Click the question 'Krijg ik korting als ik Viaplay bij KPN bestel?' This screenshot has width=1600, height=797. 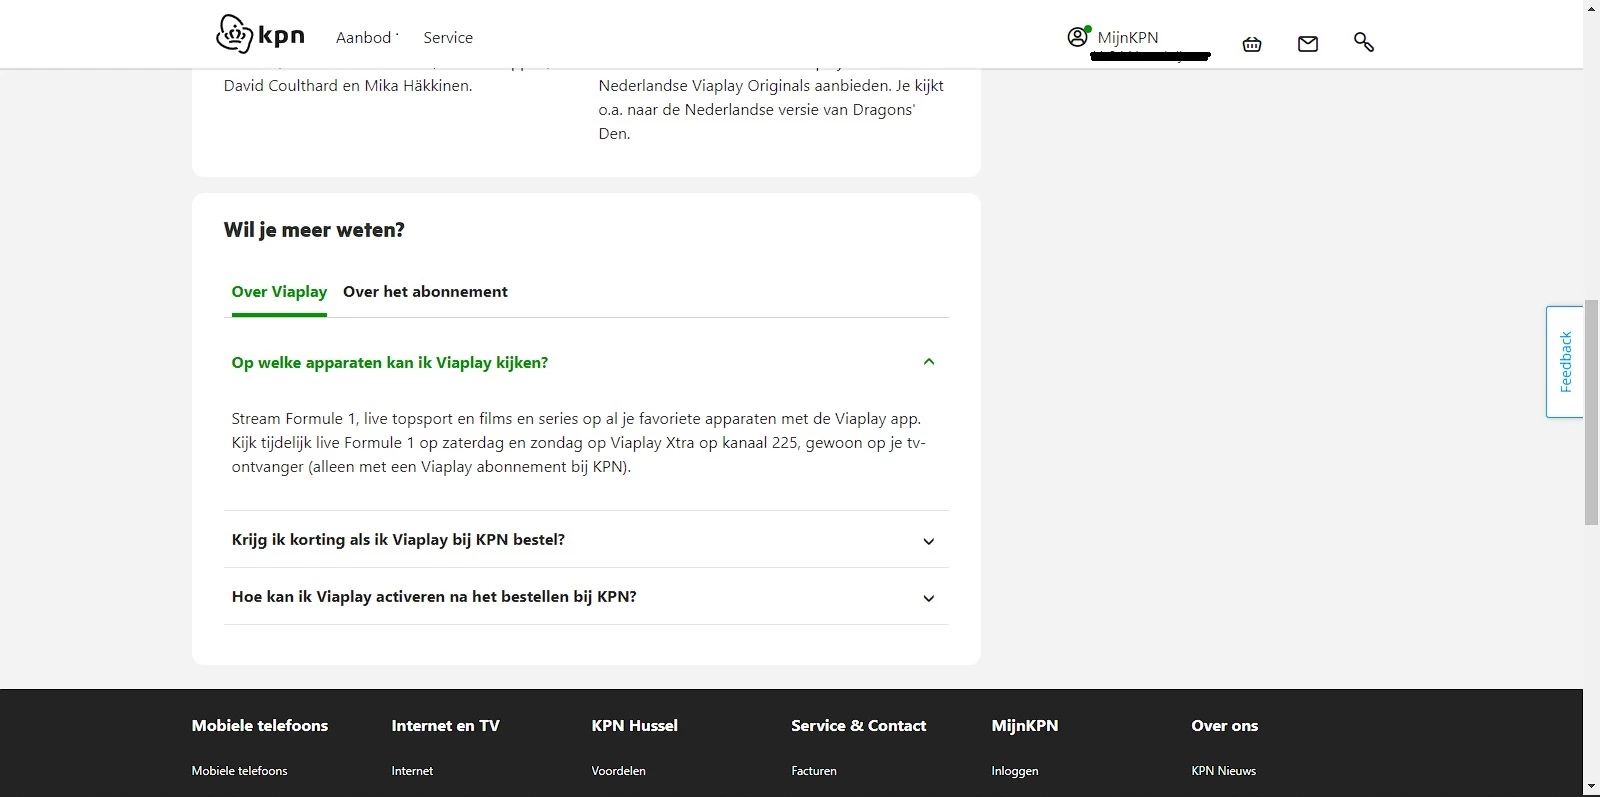pos(398,540)
